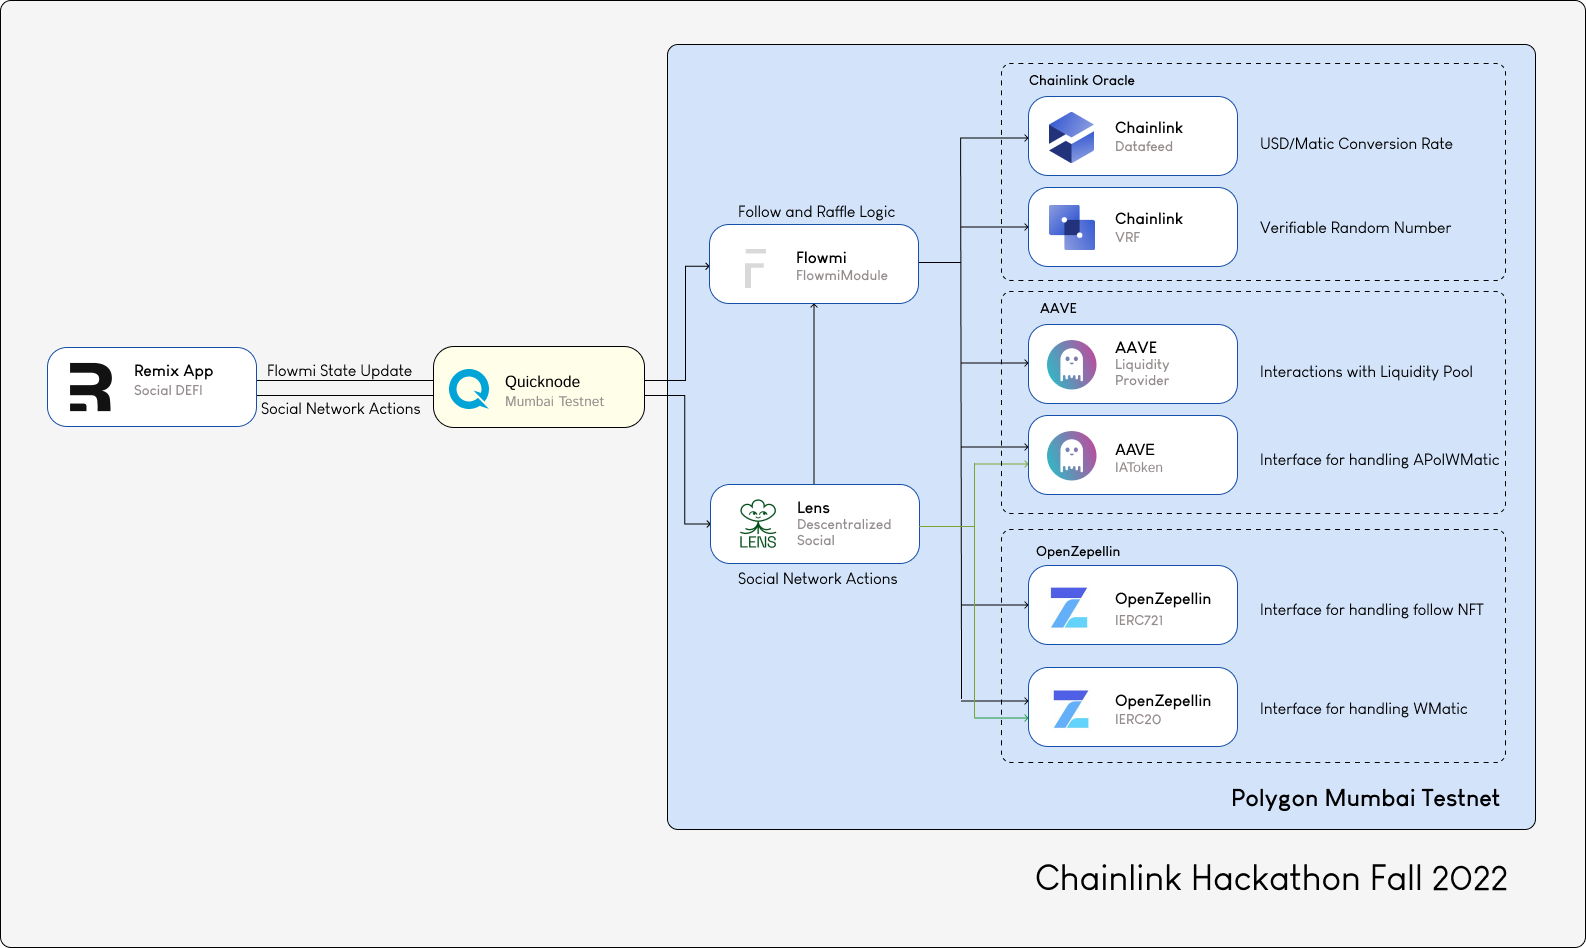Viewport: 1586px width, 948px height.
Task: Click the AAVE Liquidity Provider ghost icon
Action: (x=1071, y=364)
